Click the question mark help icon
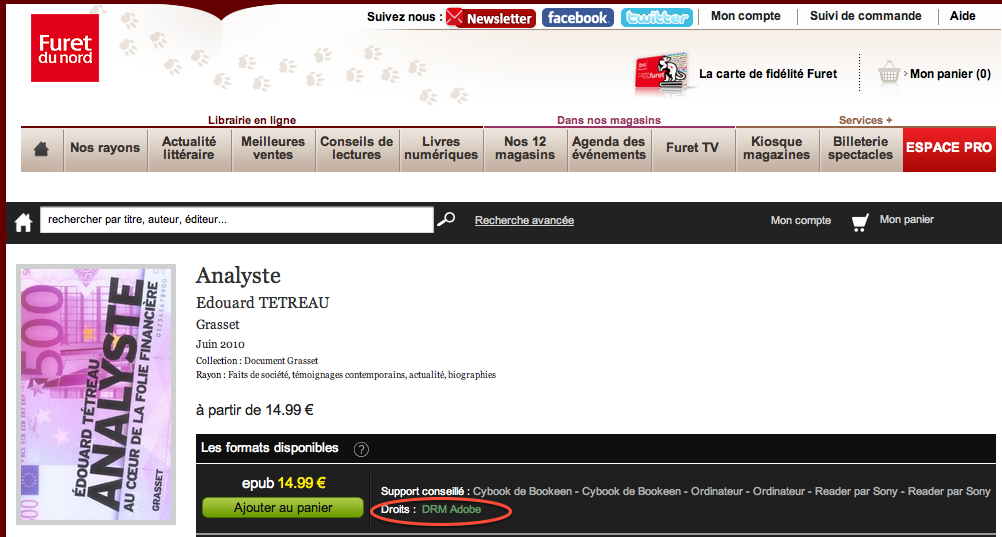Viewport: 1002px width, 537px height. 361,449
